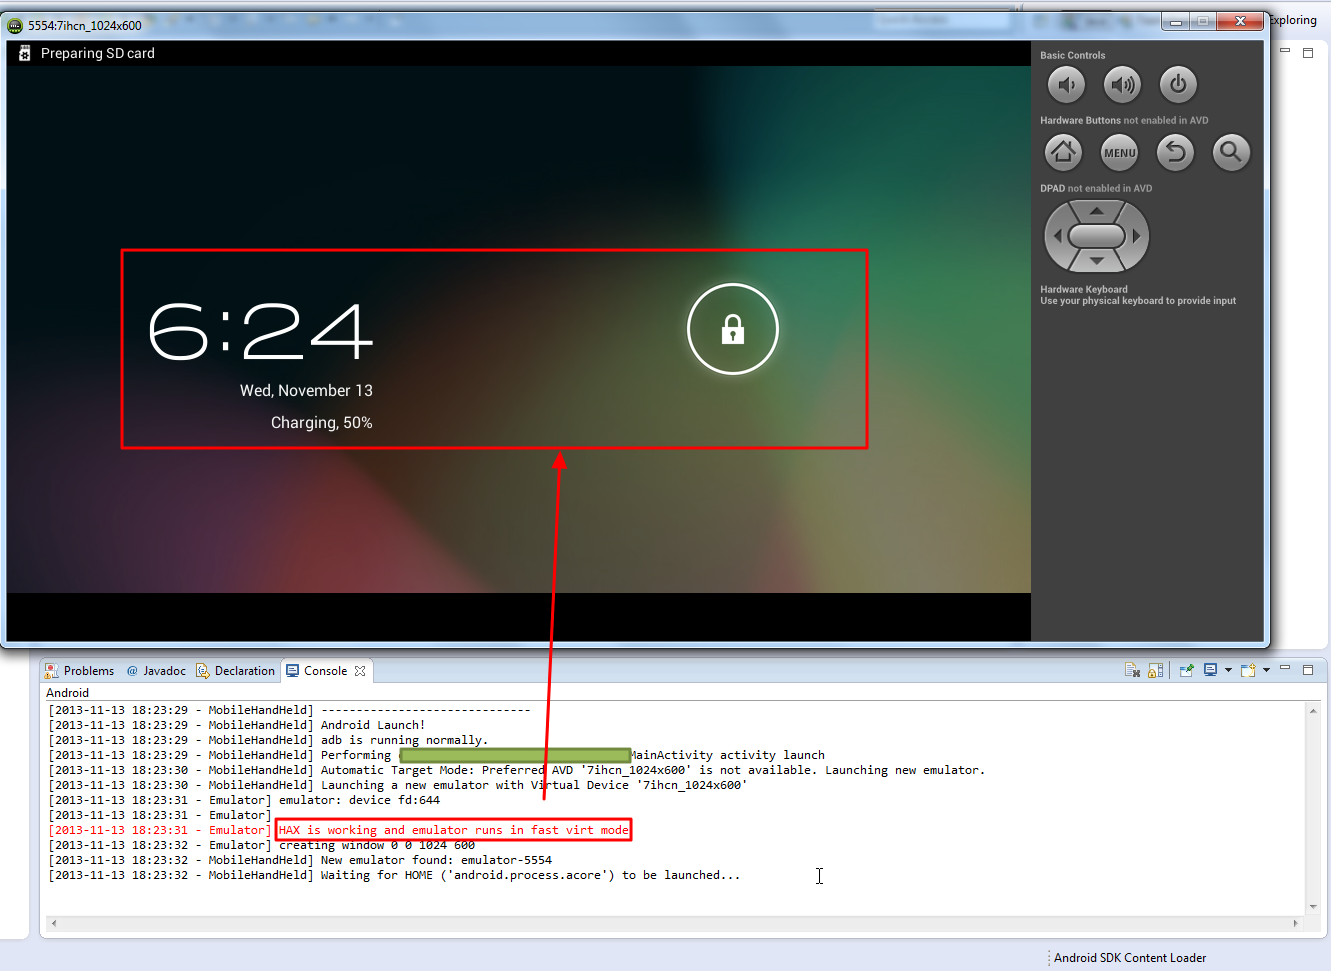
Task: Close the Console tab with its X
Action: (x=360, y=671)
